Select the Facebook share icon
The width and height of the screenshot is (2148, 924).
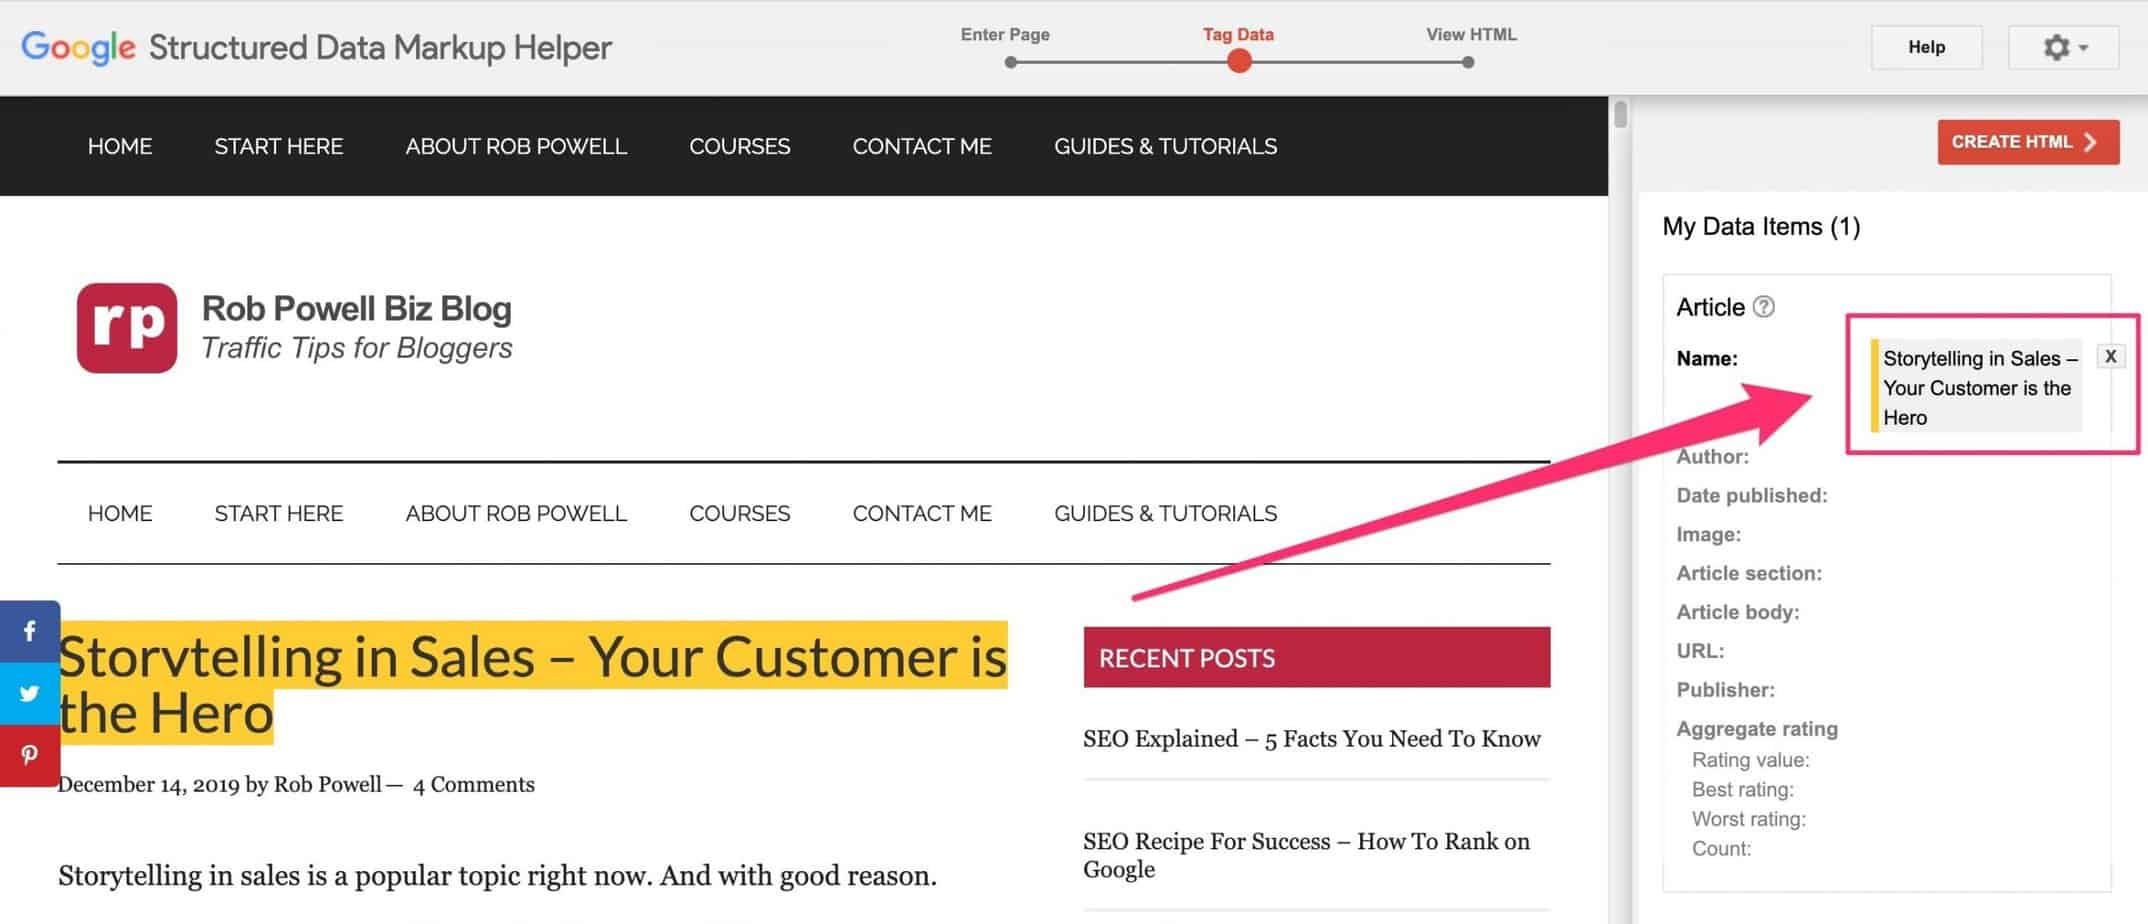pyautogui.click(x=30, y=630)
